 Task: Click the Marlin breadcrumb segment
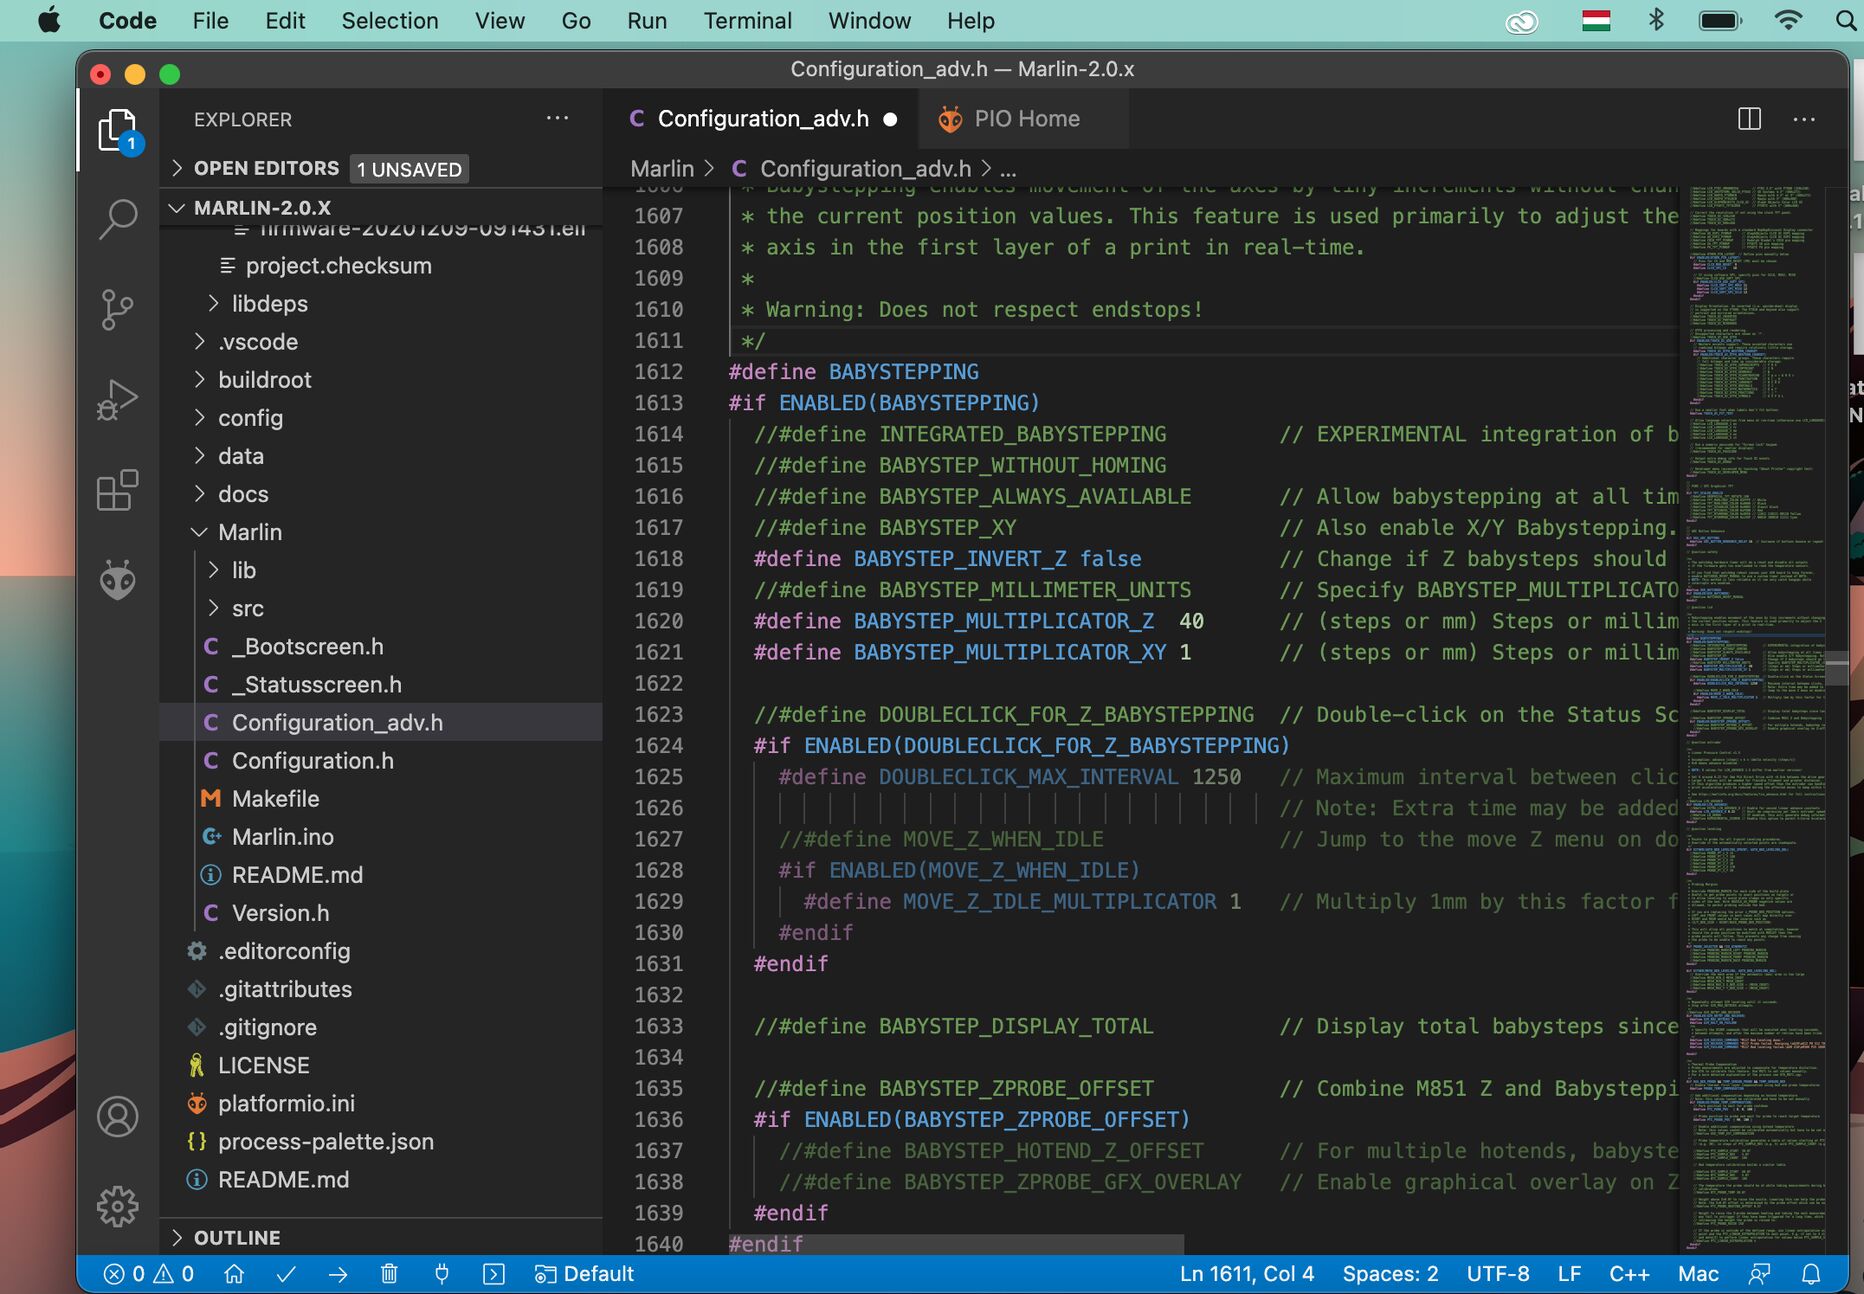coord(662,169)
